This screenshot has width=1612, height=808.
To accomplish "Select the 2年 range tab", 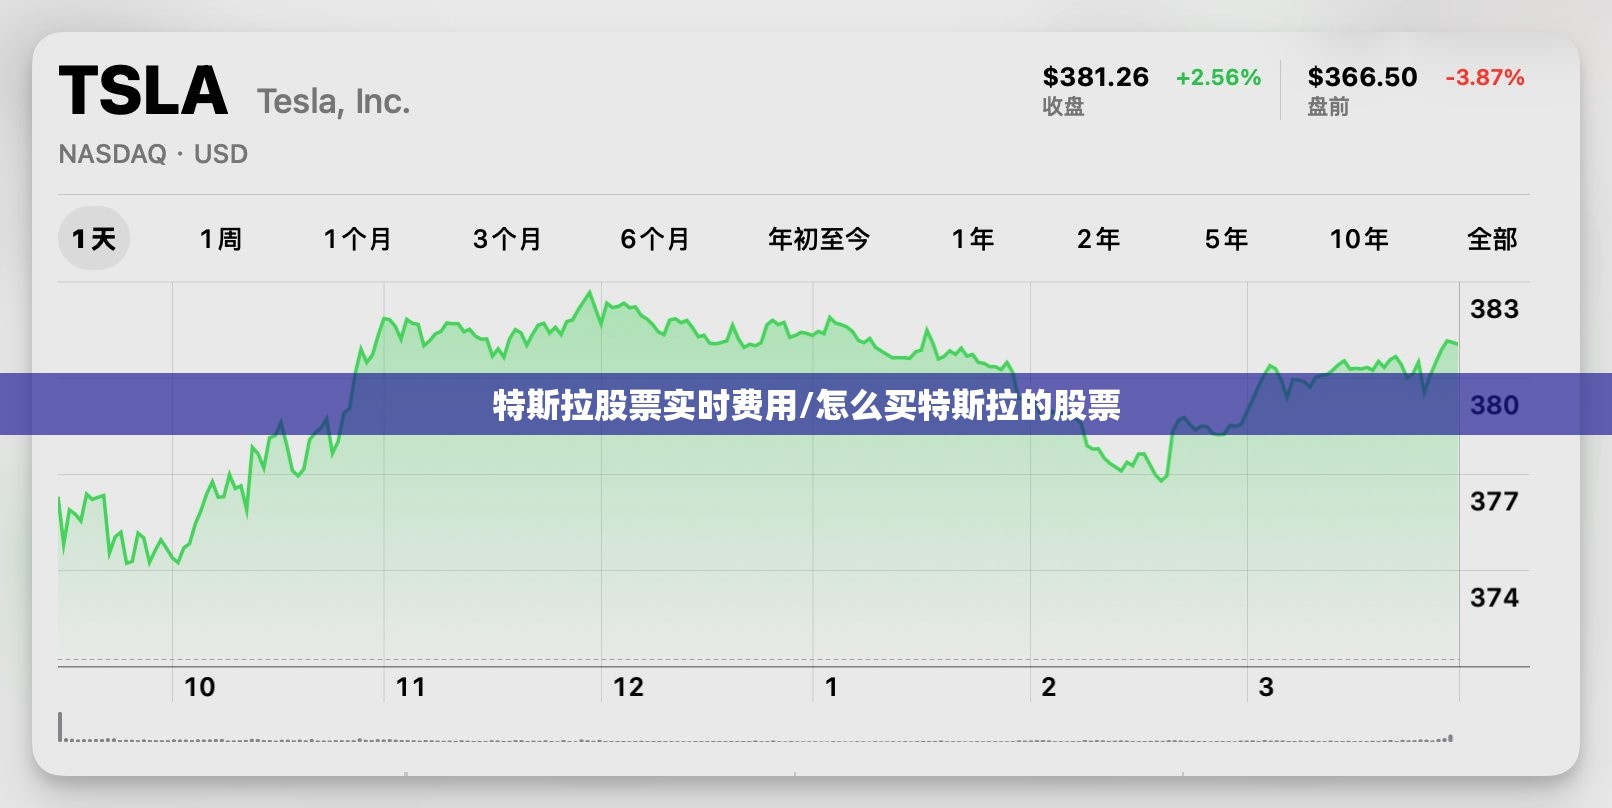I will coord(1098,239).
